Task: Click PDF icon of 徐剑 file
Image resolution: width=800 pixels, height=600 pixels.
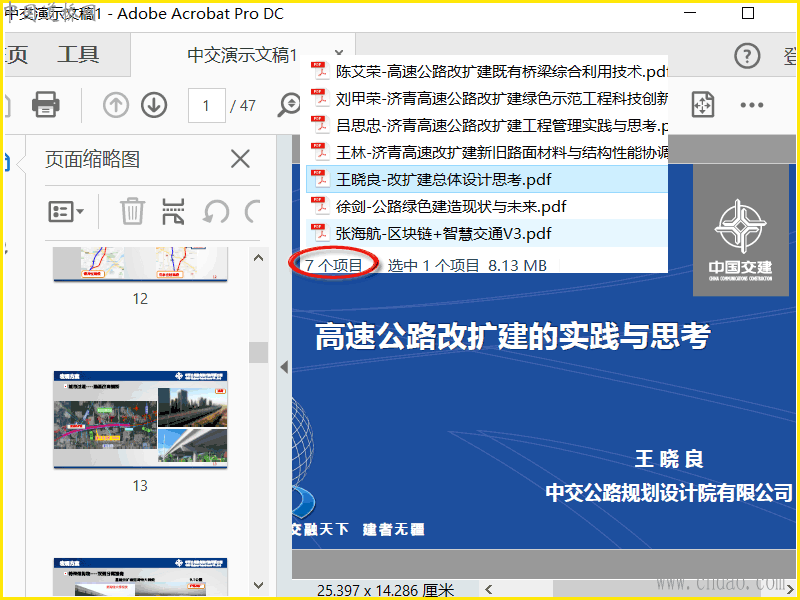Action: [320, 206]
